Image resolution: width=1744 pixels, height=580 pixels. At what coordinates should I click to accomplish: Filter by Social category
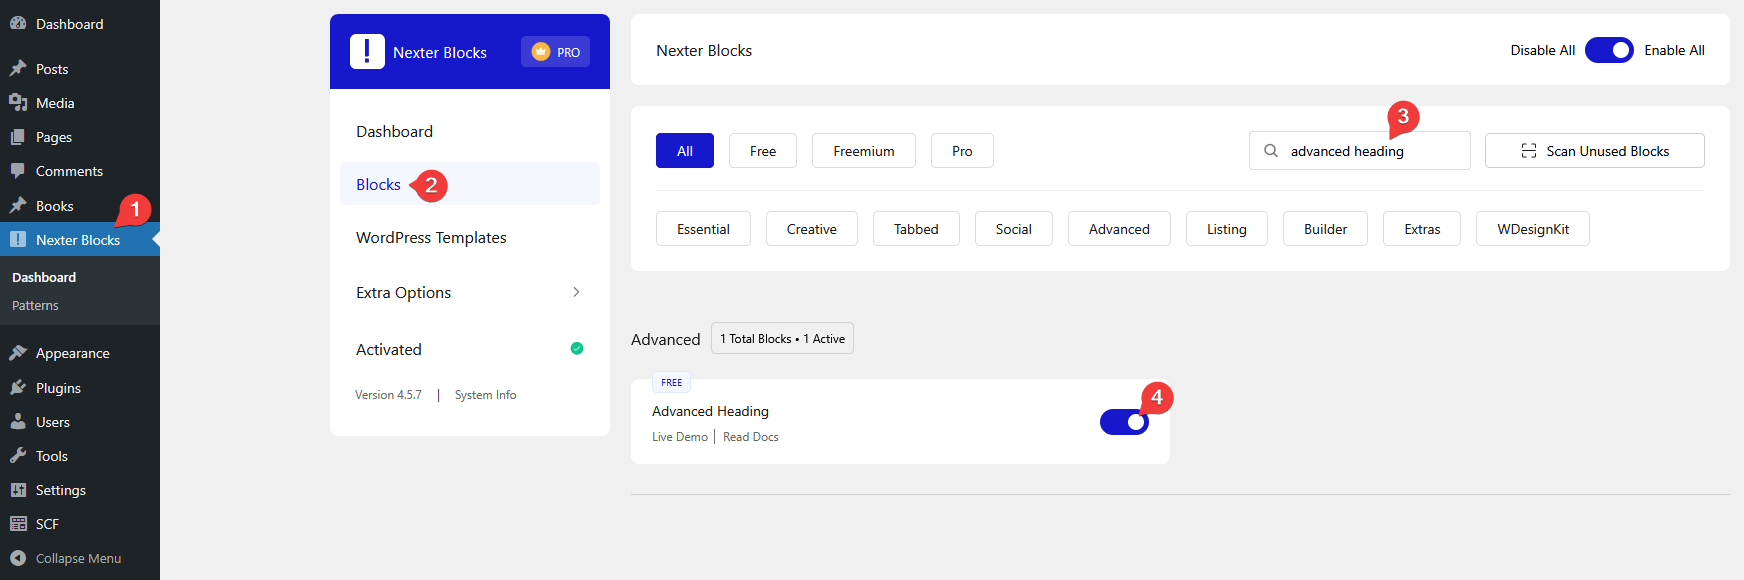click(x=1014, y=229)
